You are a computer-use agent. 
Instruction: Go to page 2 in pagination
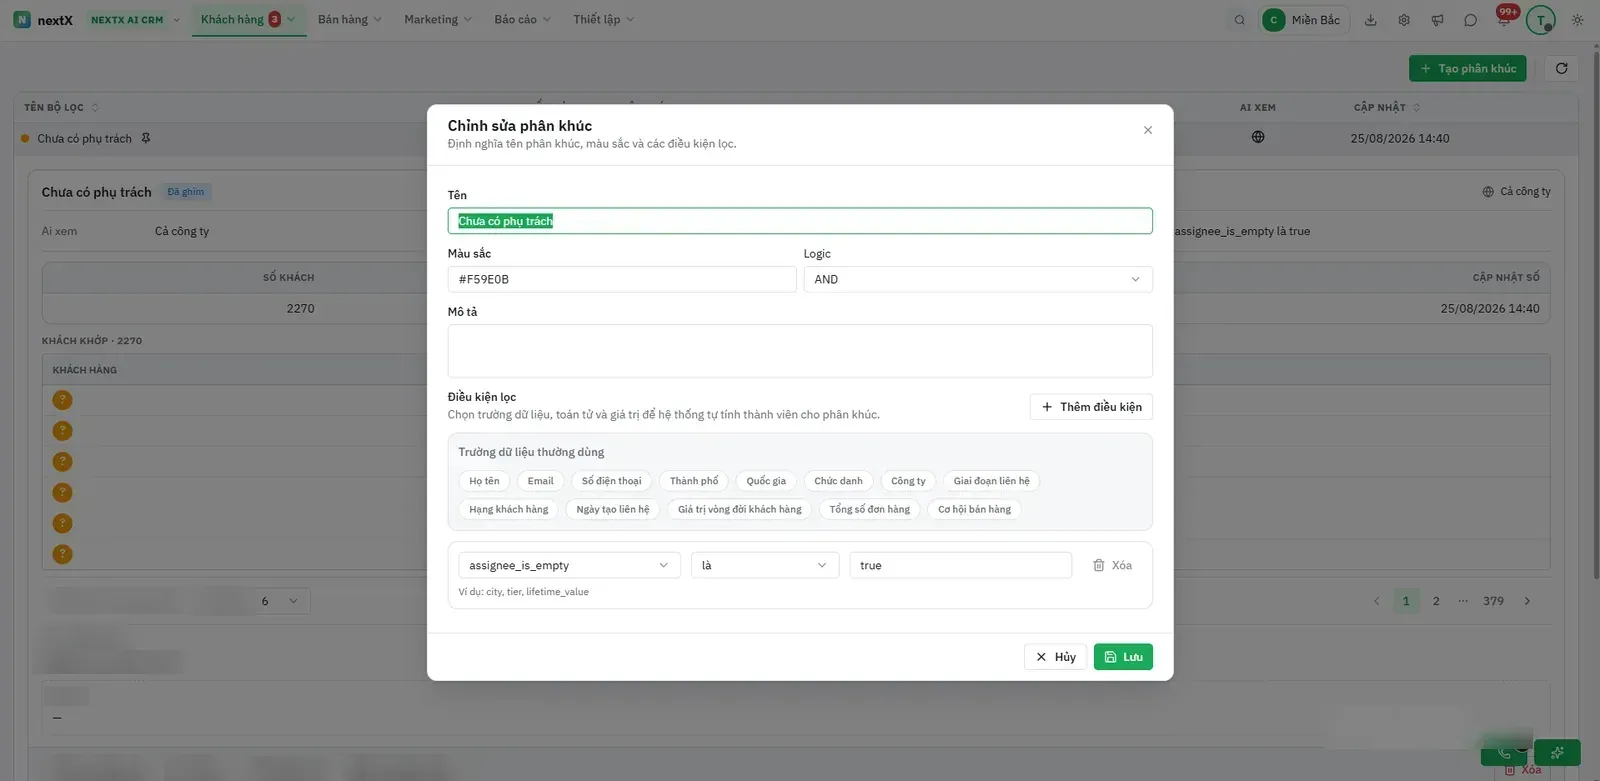(x=1436, y=601)
